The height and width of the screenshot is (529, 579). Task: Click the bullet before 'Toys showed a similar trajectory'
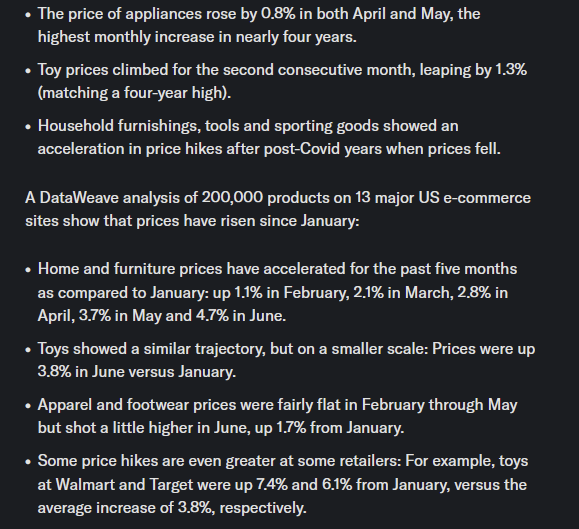[x=28, y=350]
